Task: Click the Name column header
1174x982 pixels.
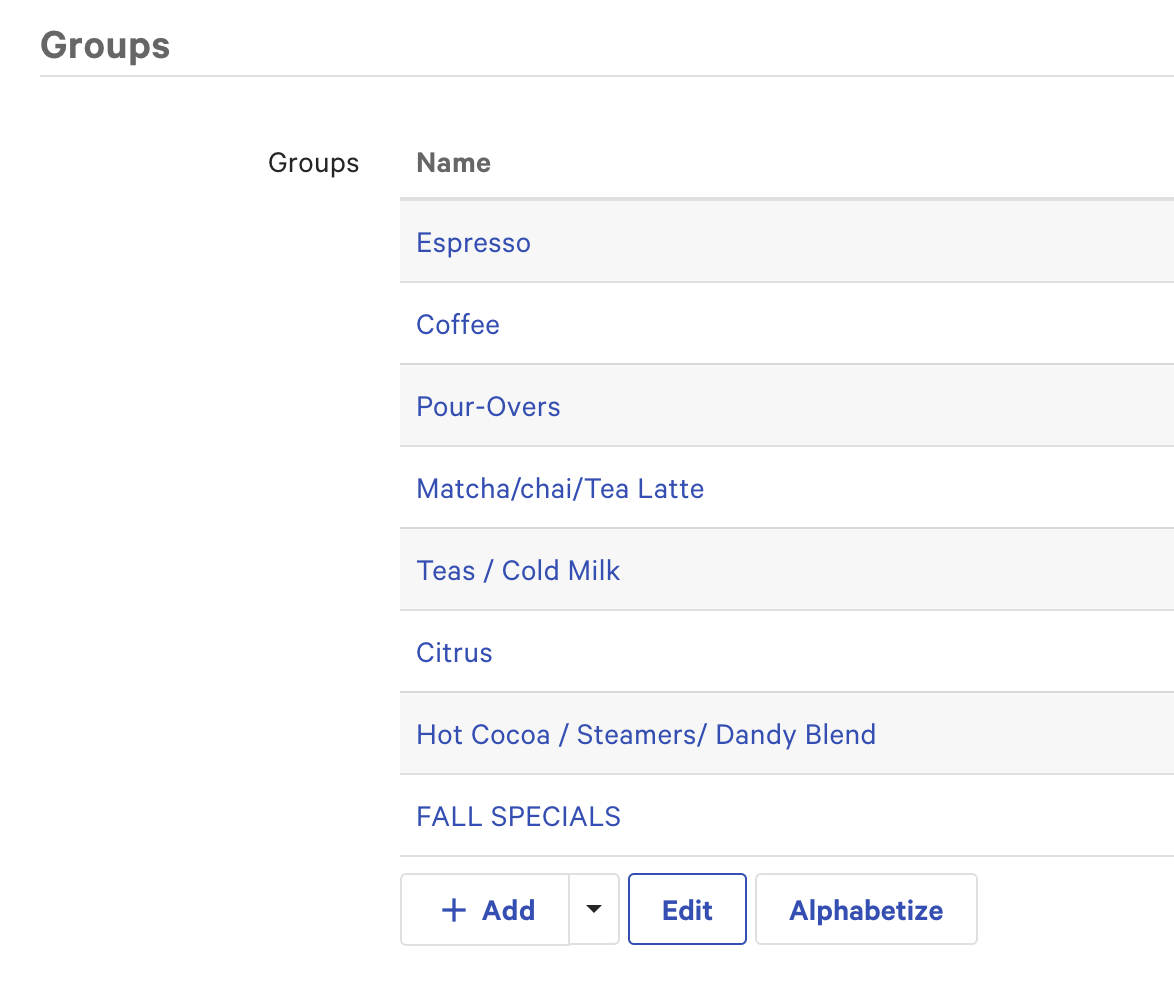Action: [x=453, y=163]
